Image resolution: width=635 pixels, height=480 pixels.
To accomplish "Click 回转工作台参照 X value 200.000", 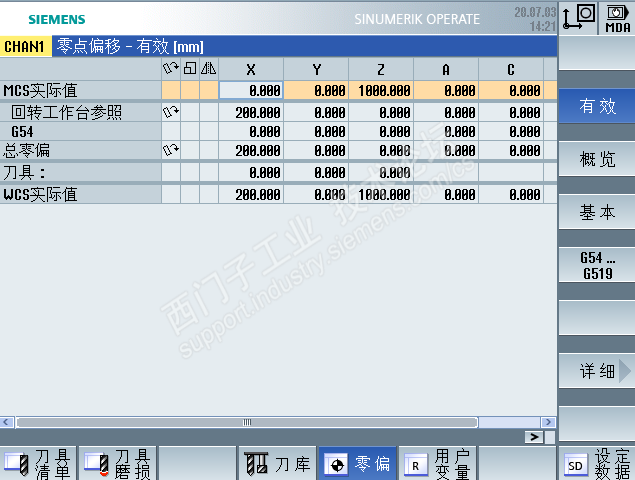I will click(x=251, y=112).
